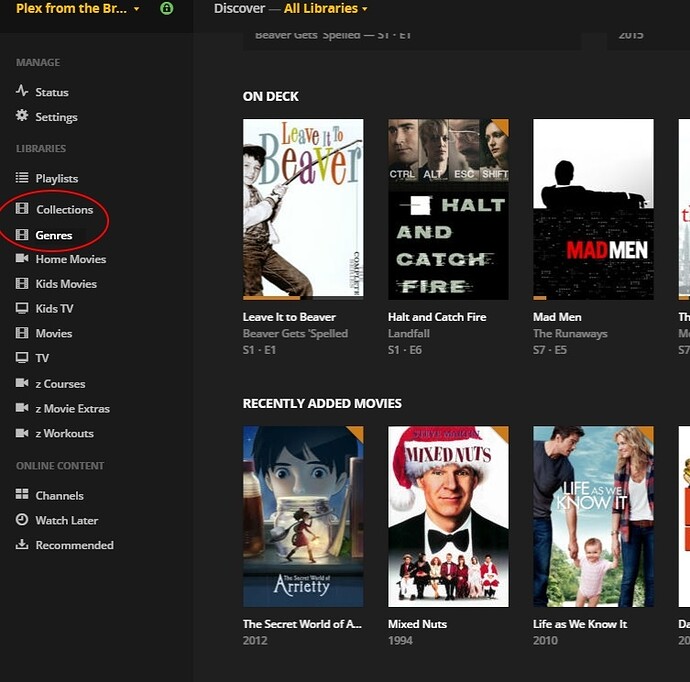
Task: Click The Secret World of A... title
Action: (x=302, y=624)
